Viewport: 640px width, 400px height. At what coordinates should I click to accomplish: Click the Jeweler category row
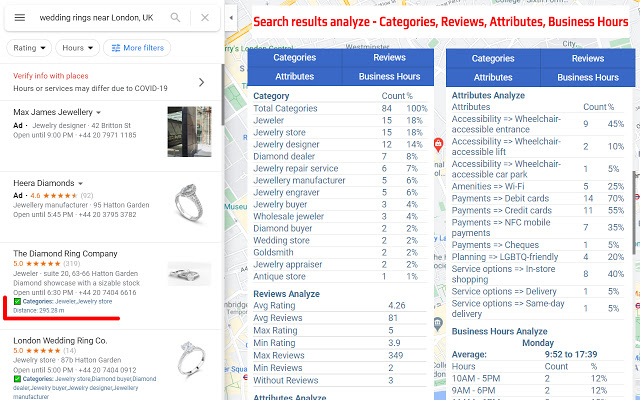340,120
